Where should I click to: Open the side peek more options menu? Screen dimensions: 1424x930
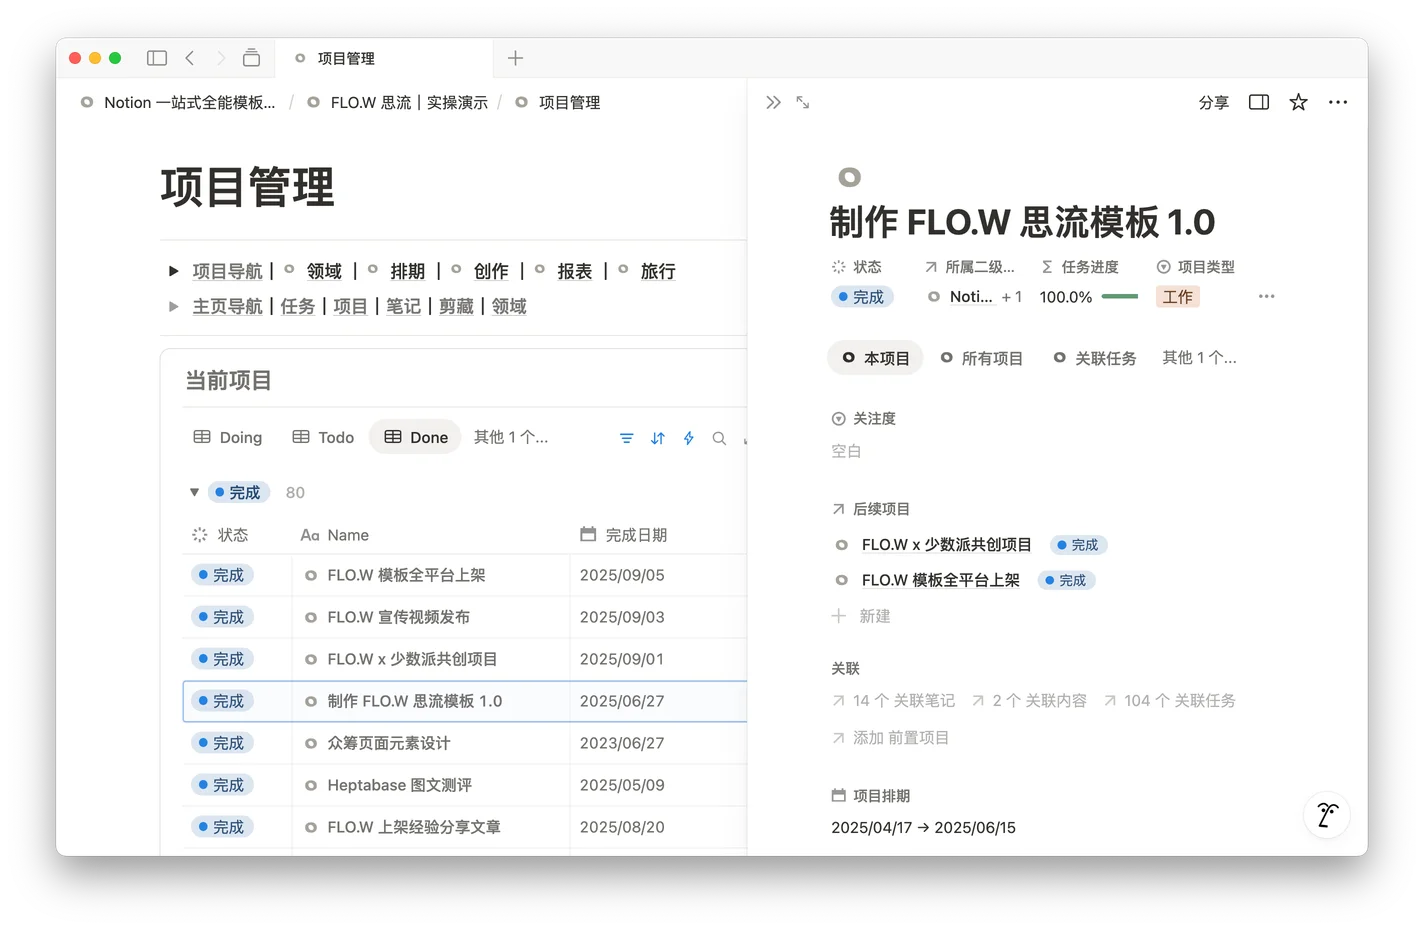click(1338, 101)
